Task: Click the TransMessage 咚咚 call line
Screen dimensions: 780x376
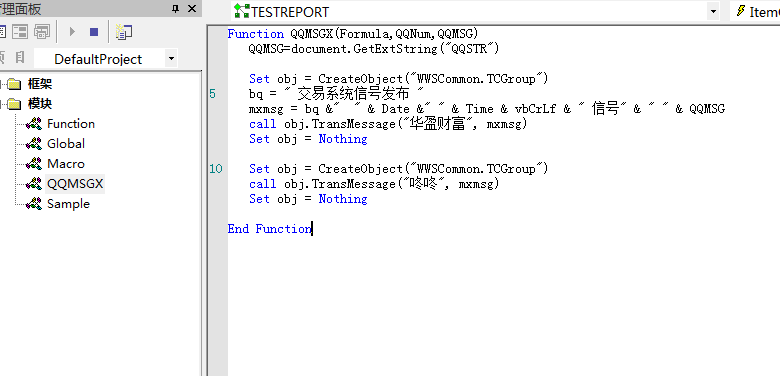Action: pyautogui.click(x=374, y=184)
